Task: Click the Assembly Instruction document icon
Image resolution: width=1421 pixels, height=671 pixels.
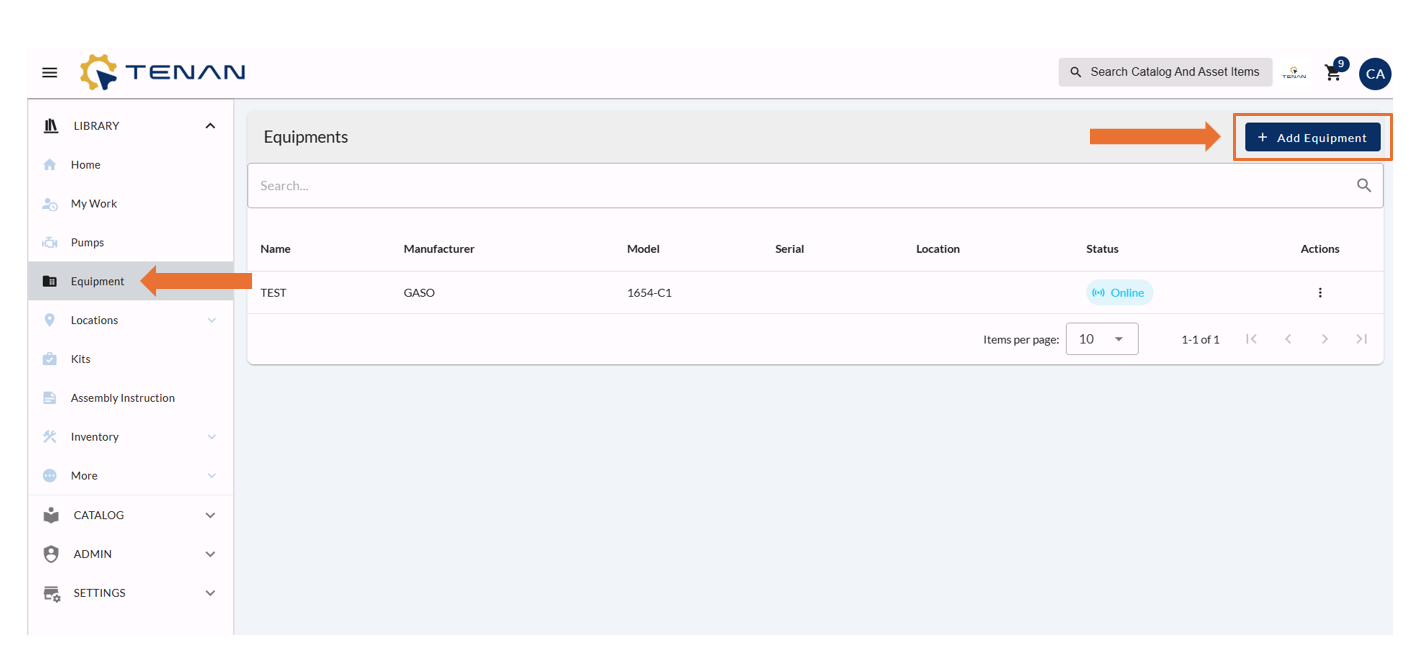Action: [50, 398]
